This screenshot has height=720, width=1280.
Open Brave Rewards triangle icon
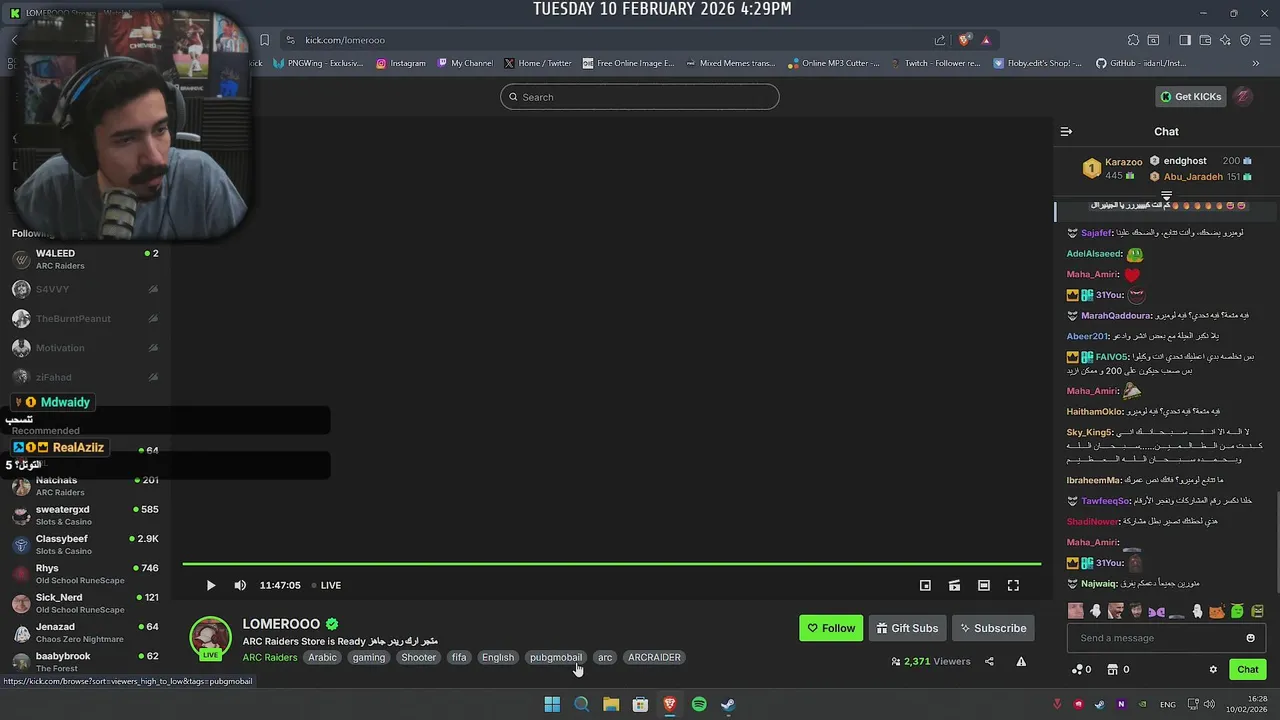[986, 40]
